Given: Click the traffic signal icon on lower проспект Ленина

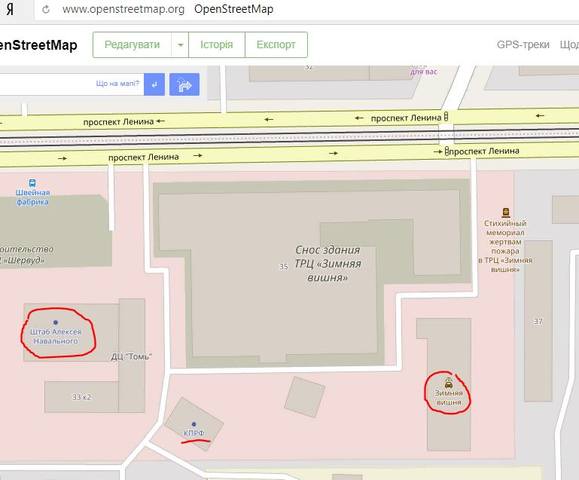Looking at the screenshot, I should (x=447, y=151).
